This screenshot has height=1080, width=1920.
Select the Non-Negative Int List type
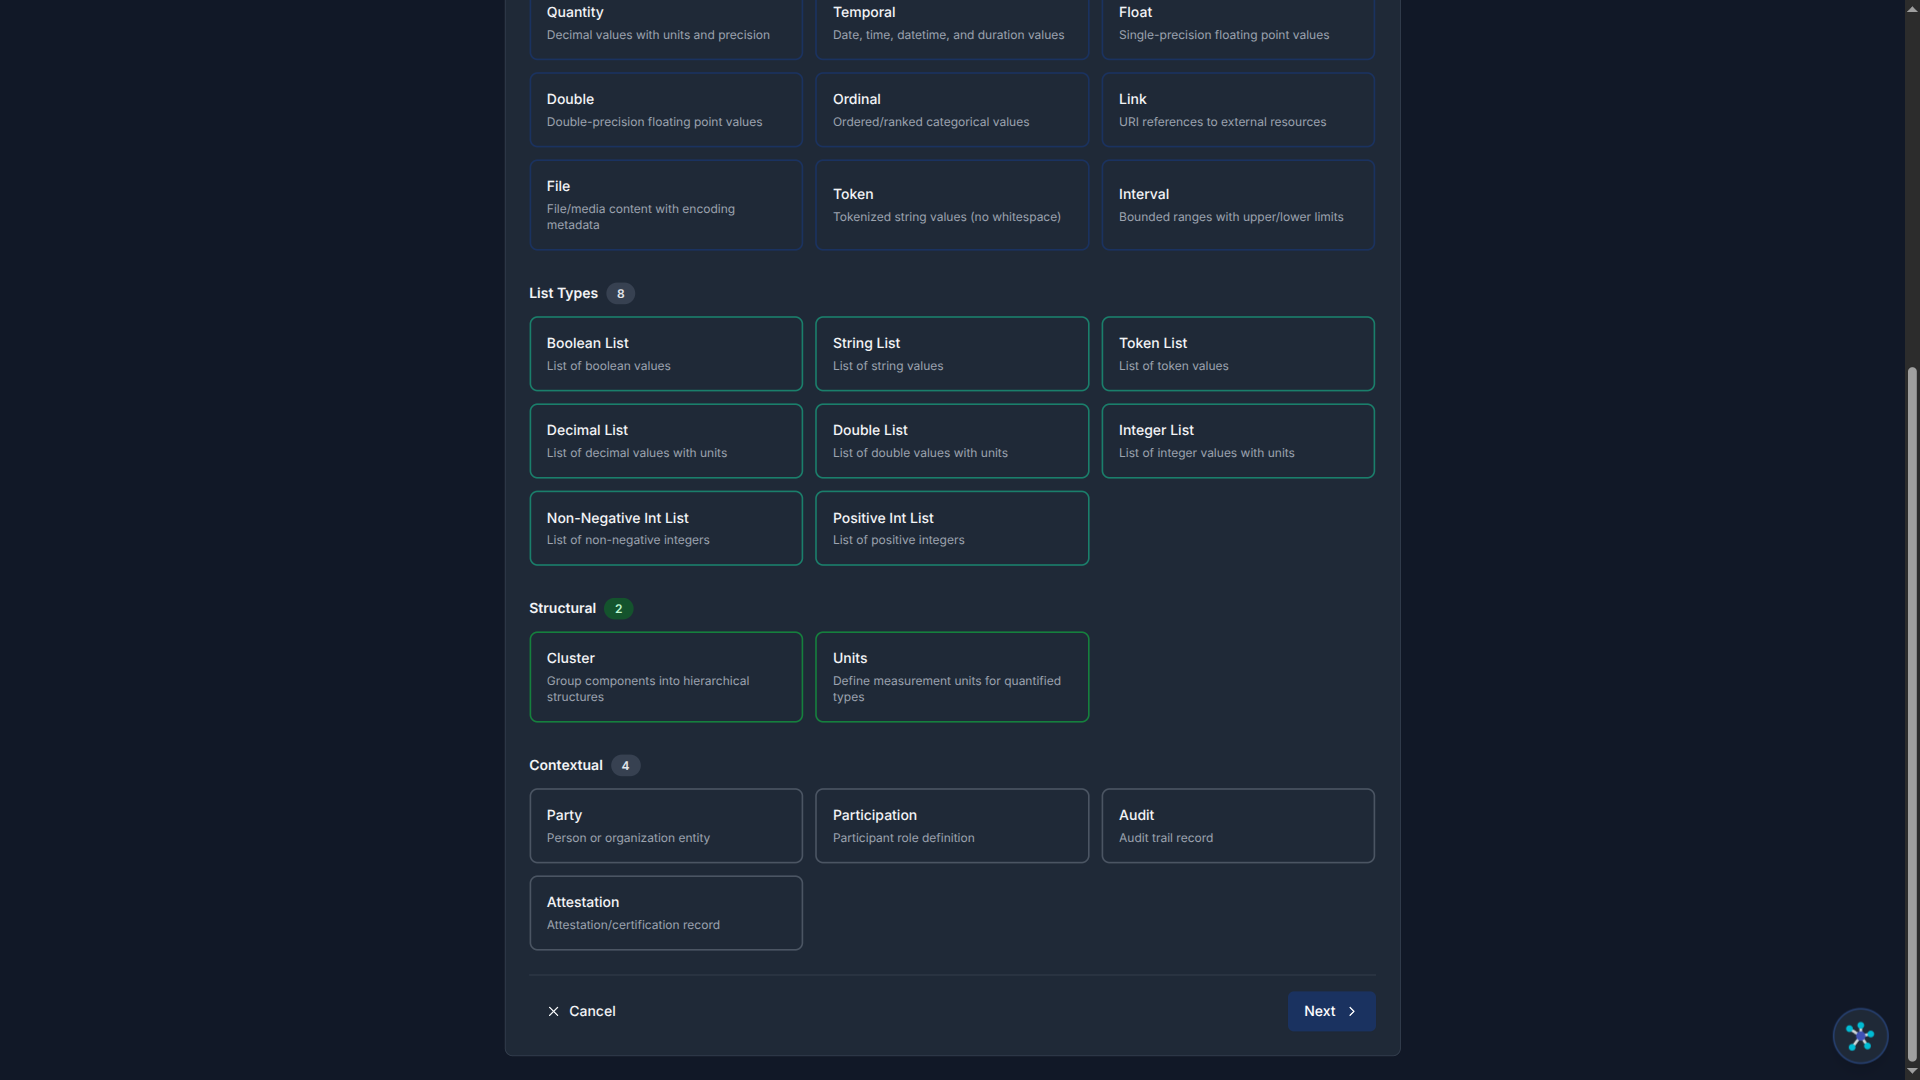(x=665, y=527)
